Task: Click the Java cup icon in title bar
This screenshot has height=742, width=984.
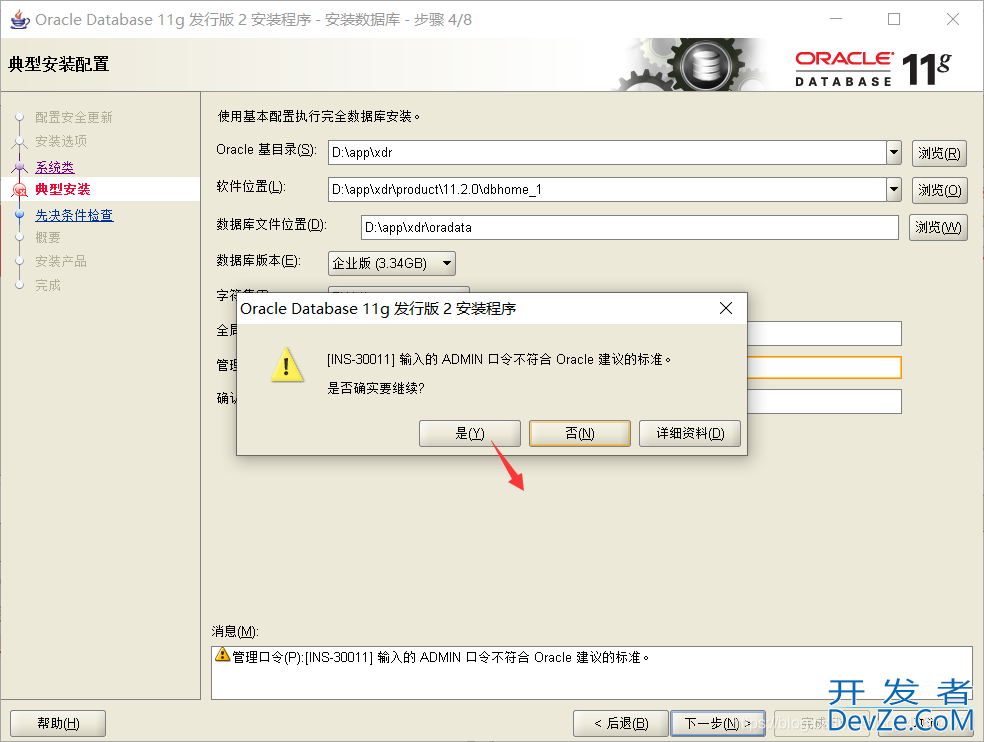Action: pyautogui.click(x=19, y=19)
